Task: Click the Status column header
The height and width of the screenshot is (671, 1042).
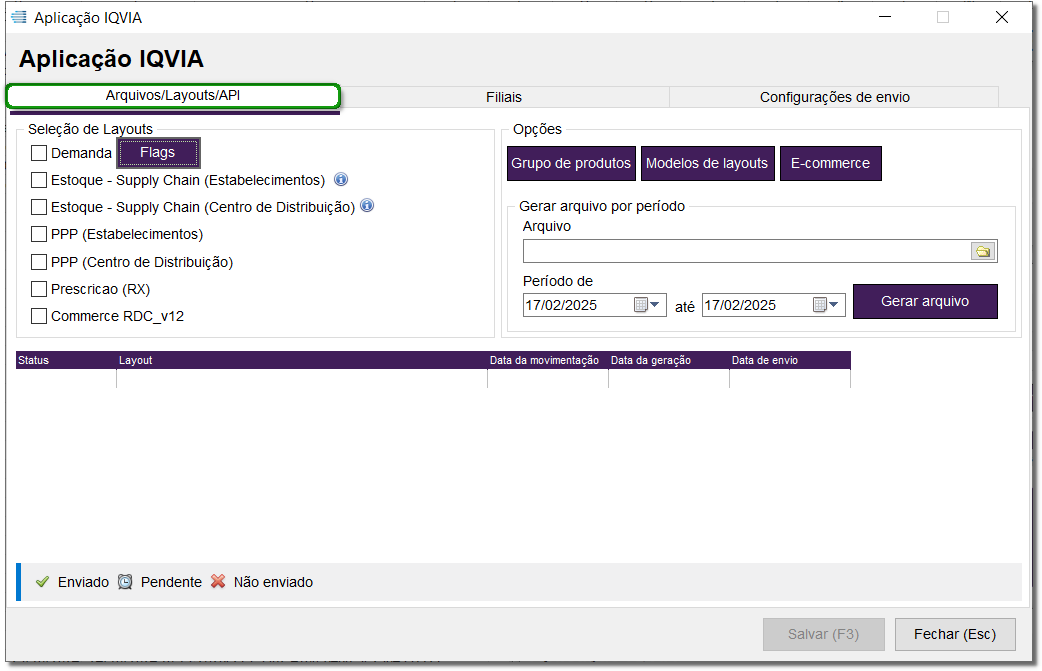Action: pos(66,360)
